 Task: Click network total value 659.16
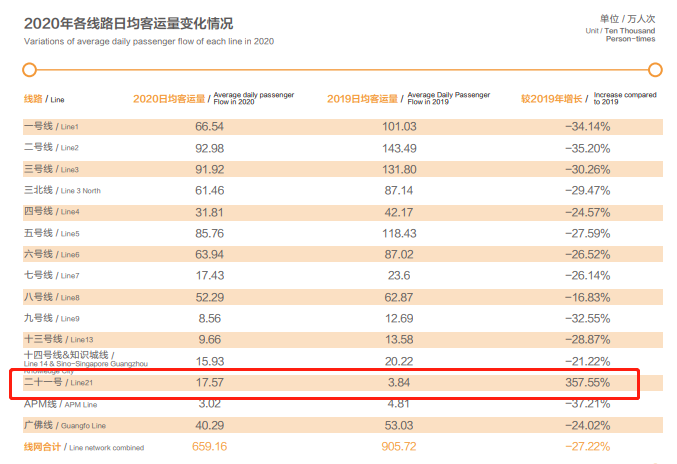tap(209, 446)
